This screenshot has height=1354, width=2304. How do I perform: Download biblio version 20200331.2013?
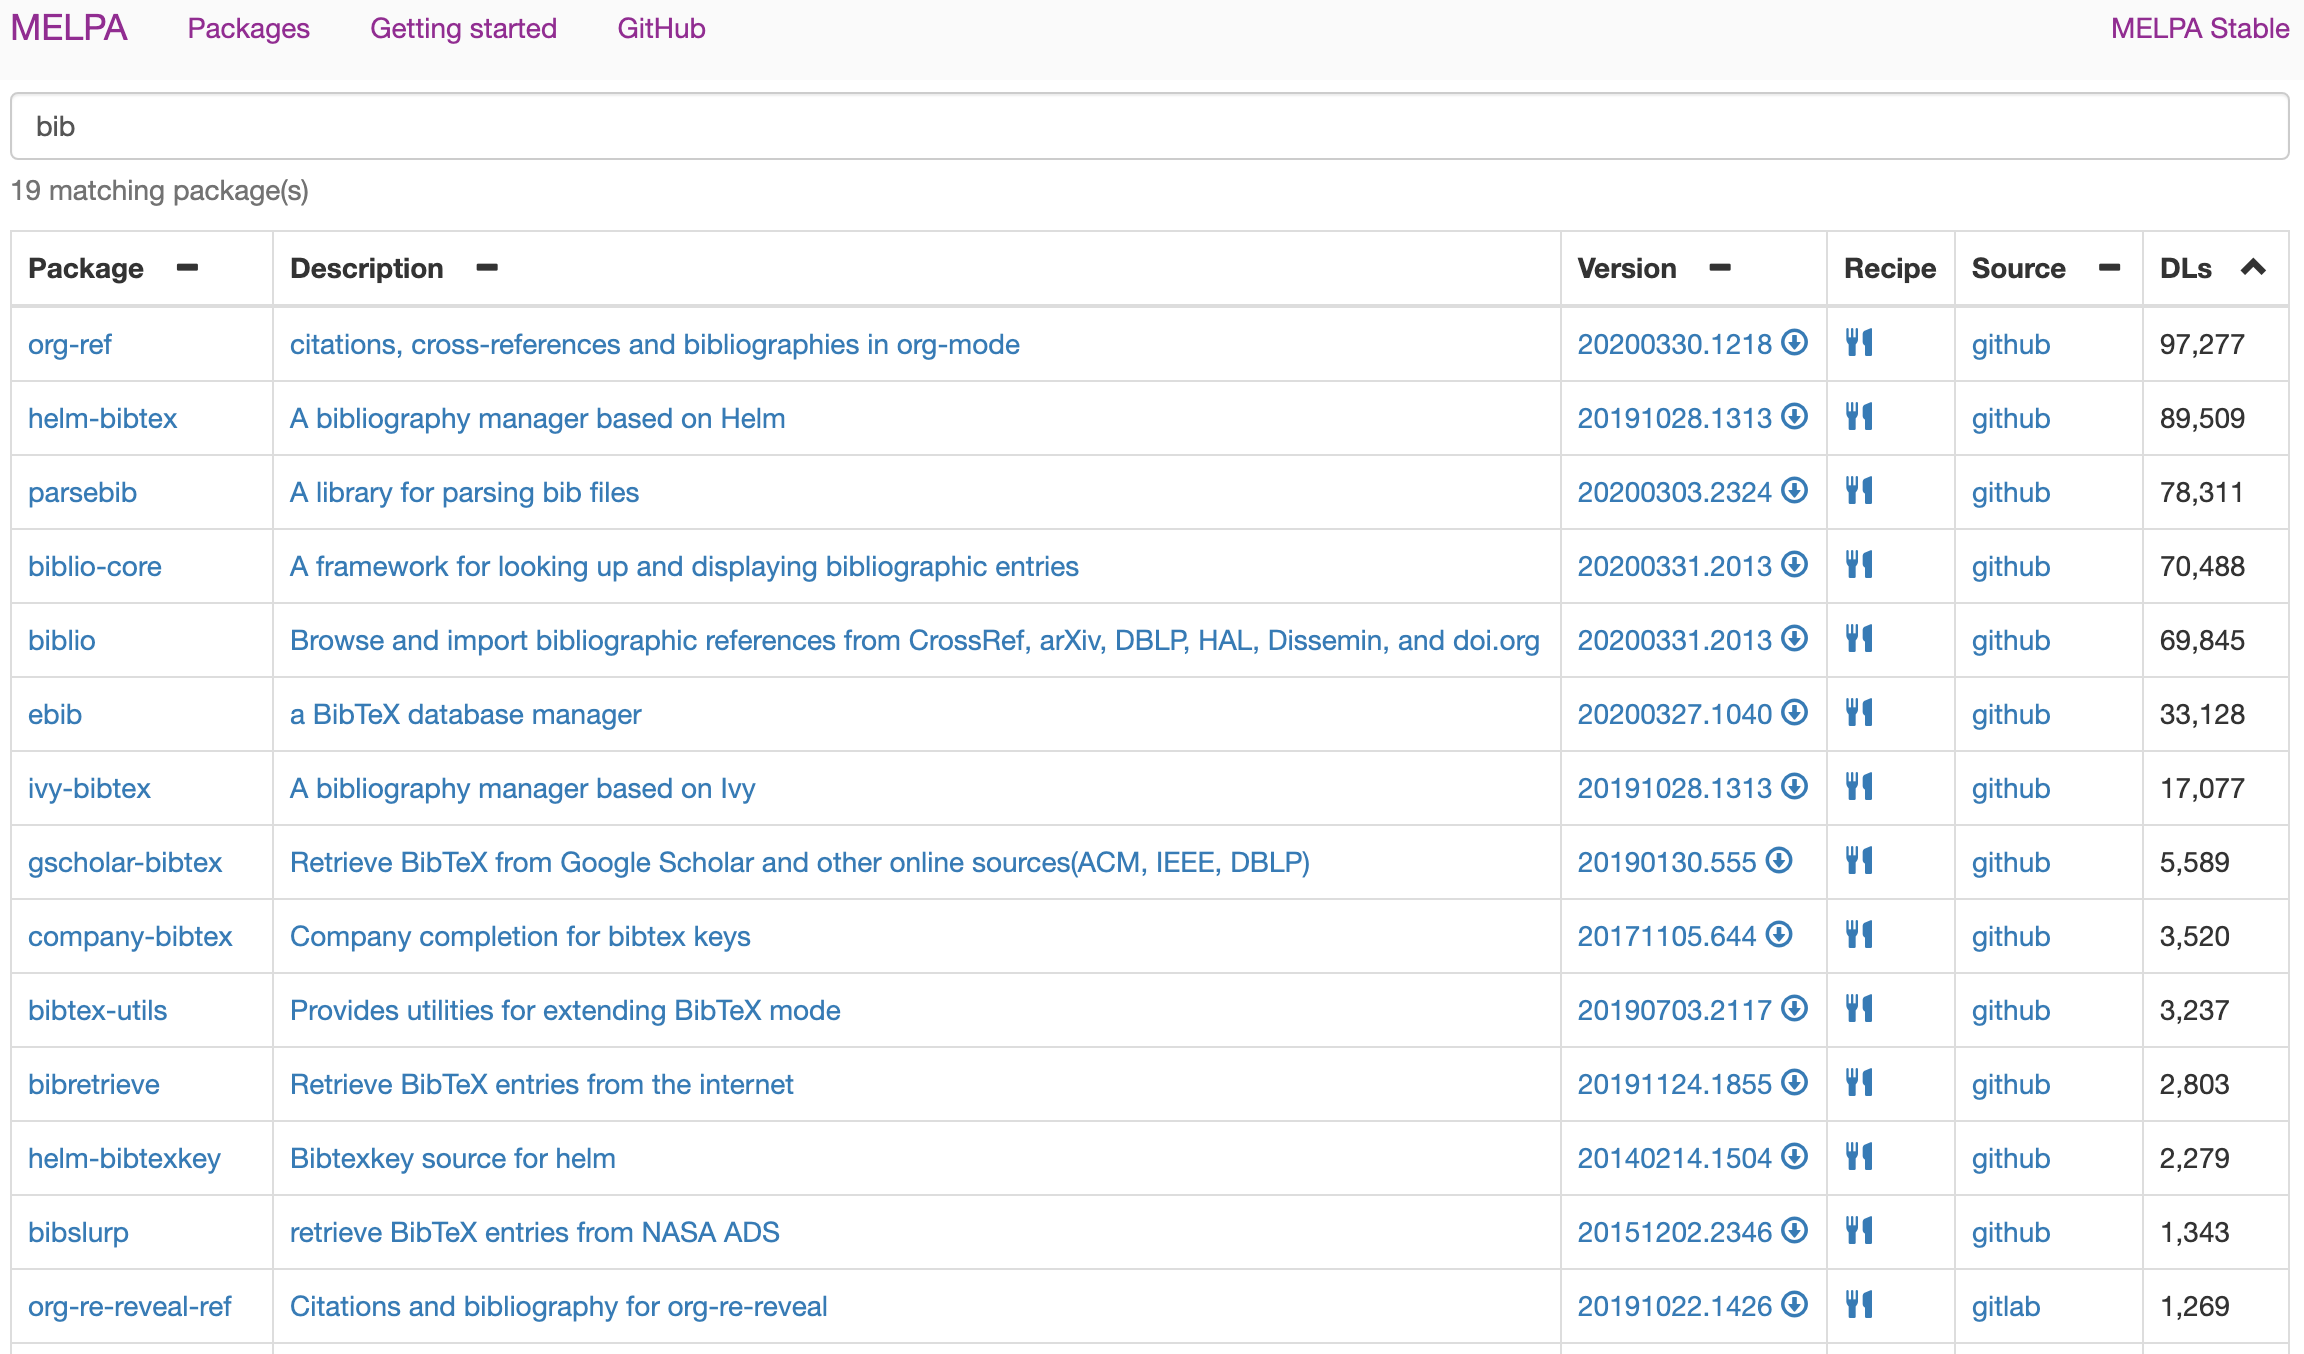click(1692, 640)
